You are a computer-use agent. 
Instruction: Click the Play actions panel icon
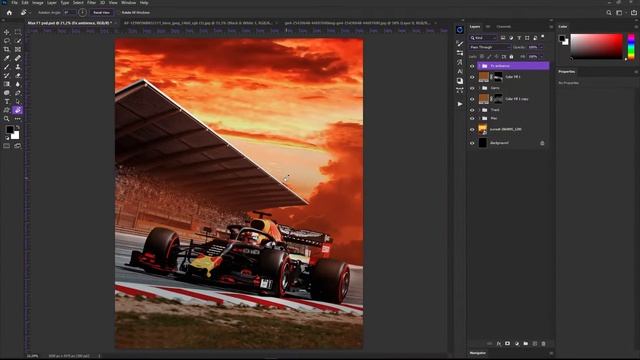tap(460, 104)
